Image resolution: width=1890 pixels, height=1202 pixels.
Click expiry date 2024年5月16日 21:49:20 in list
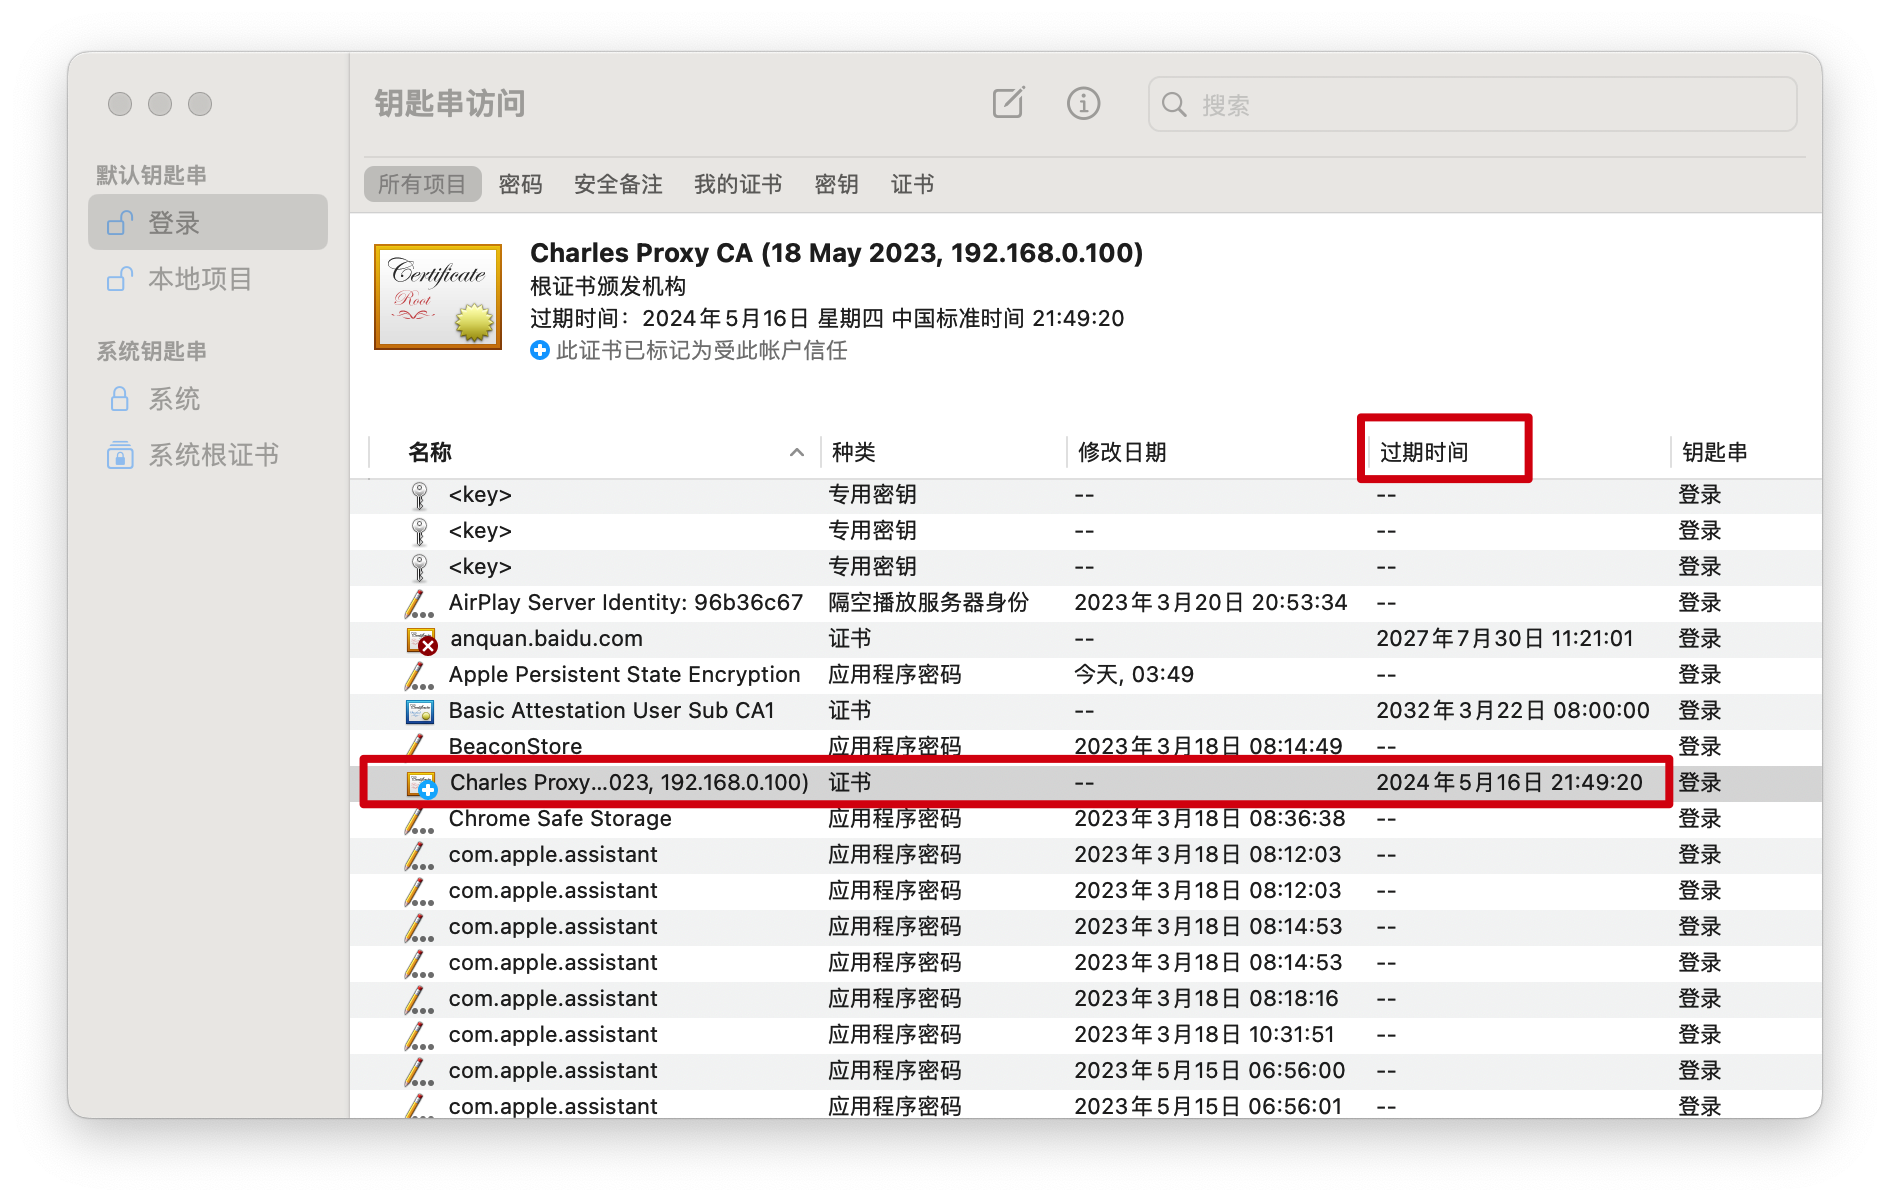(1509, 783)
